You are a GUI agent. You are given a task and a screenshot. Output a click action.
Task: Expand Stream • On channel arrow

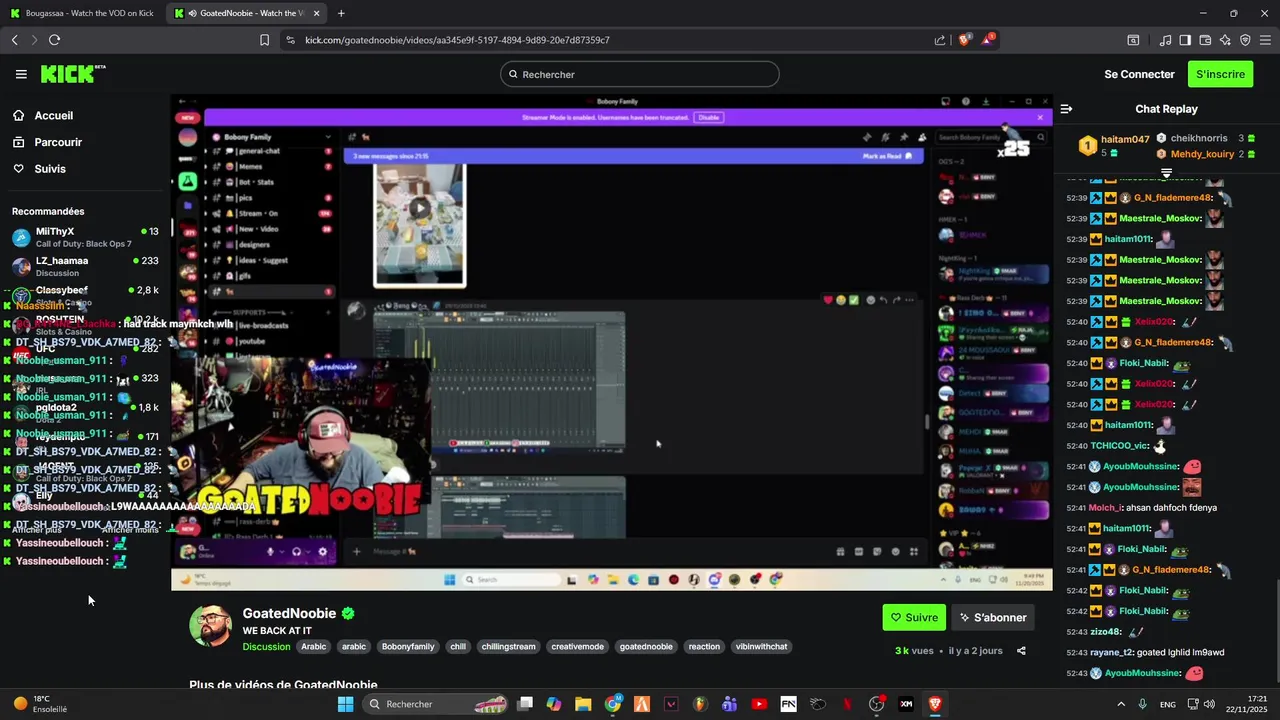coord(206,213)
